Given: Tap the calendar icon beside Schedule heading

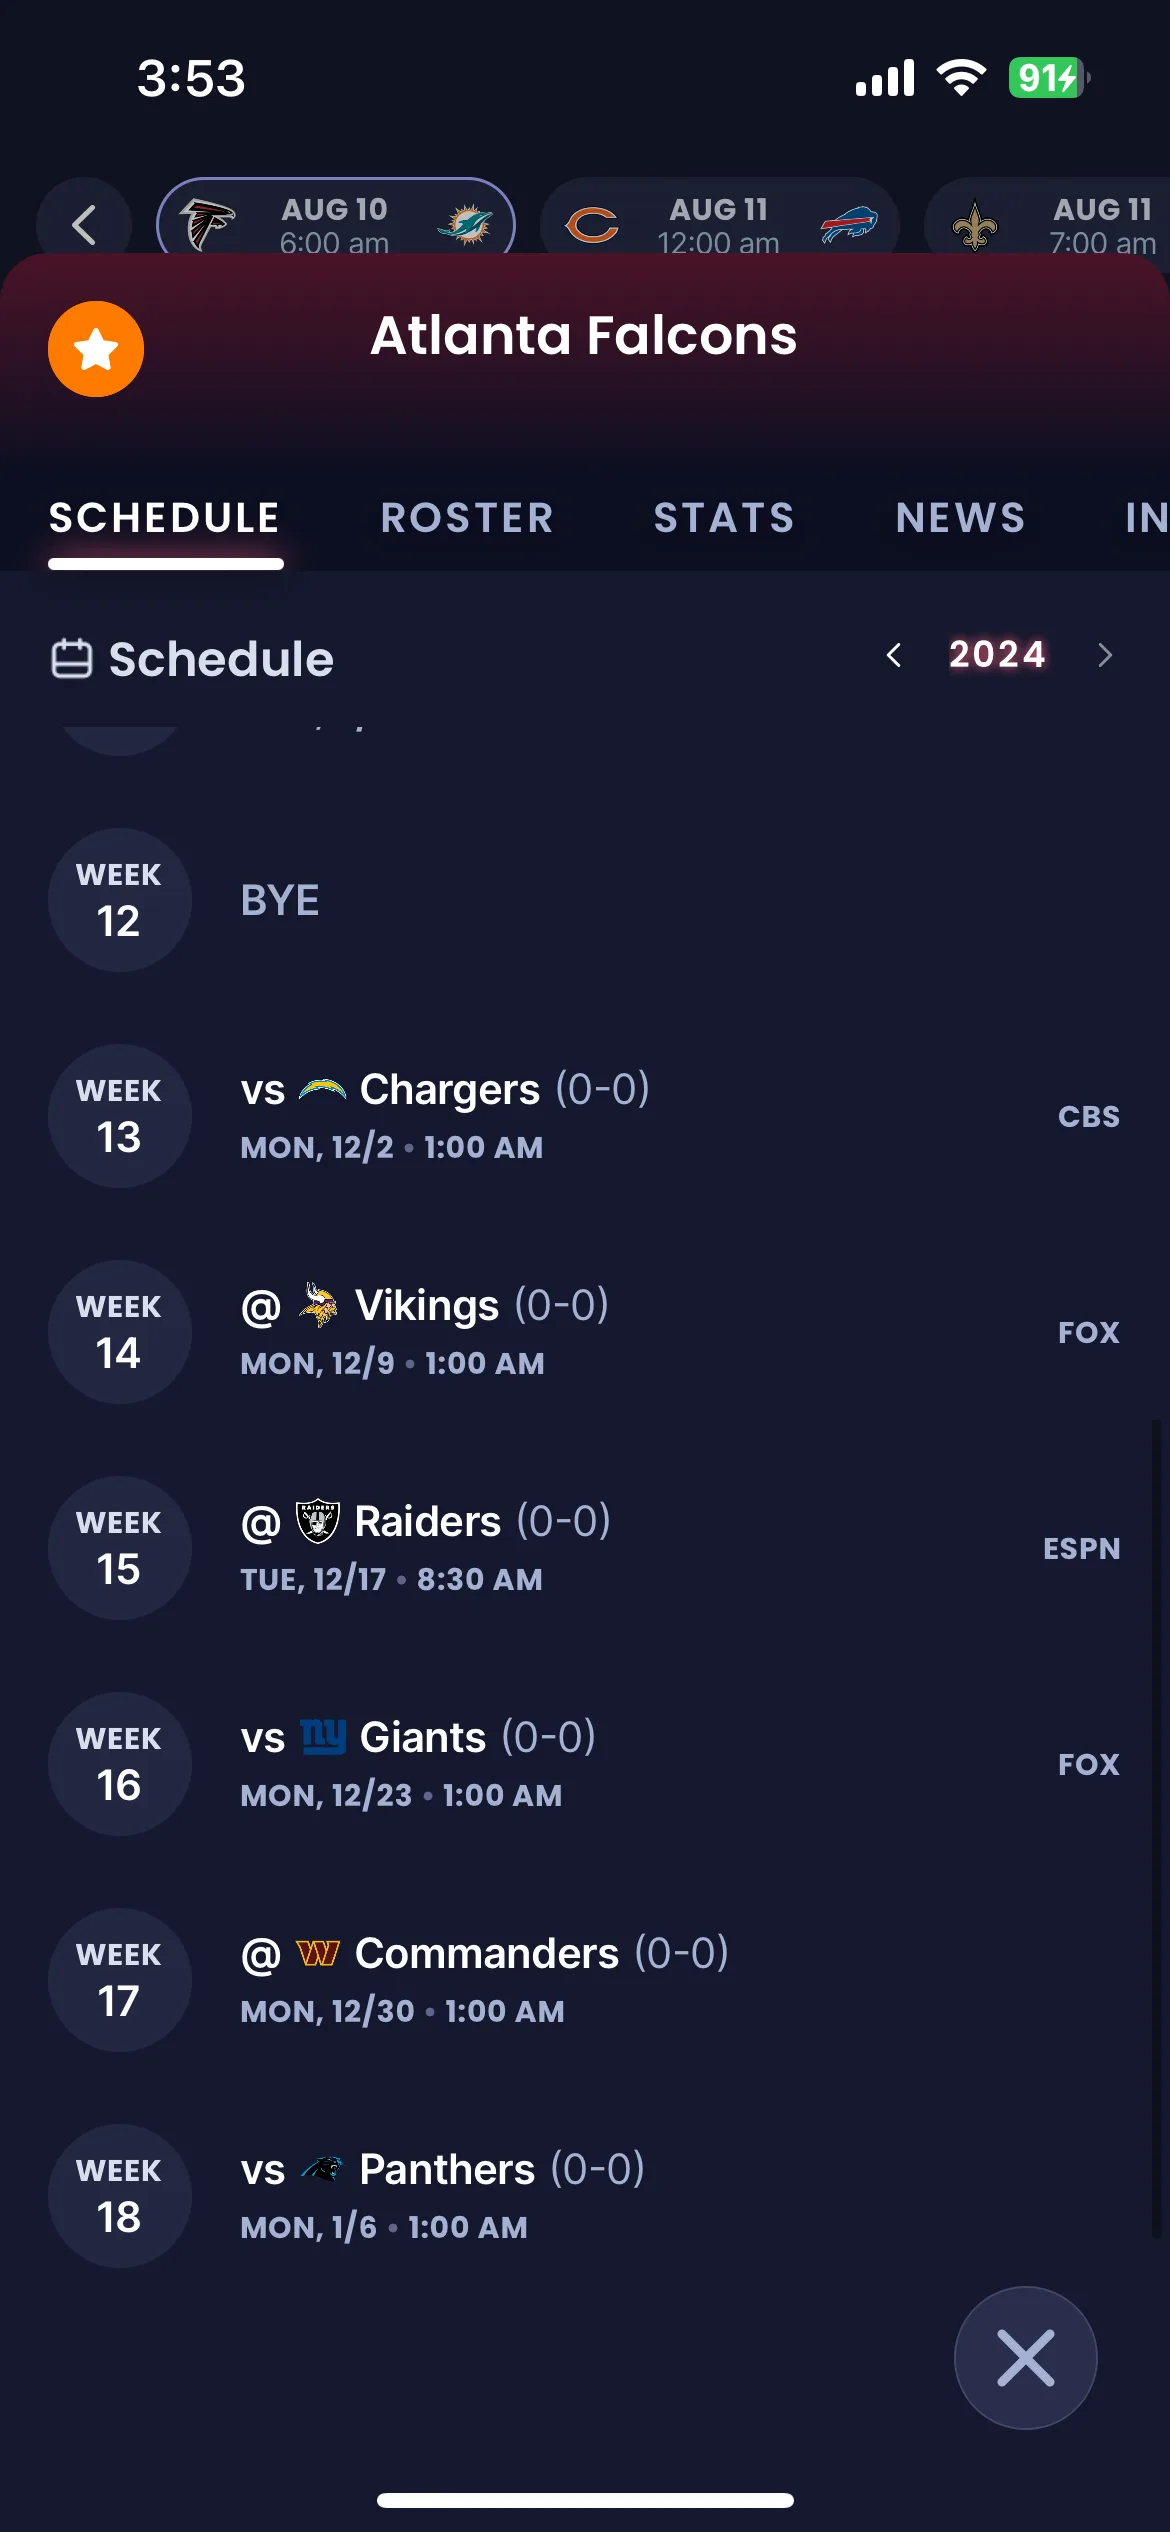Looking at the screenshot, I should click(x=72, y=659).
